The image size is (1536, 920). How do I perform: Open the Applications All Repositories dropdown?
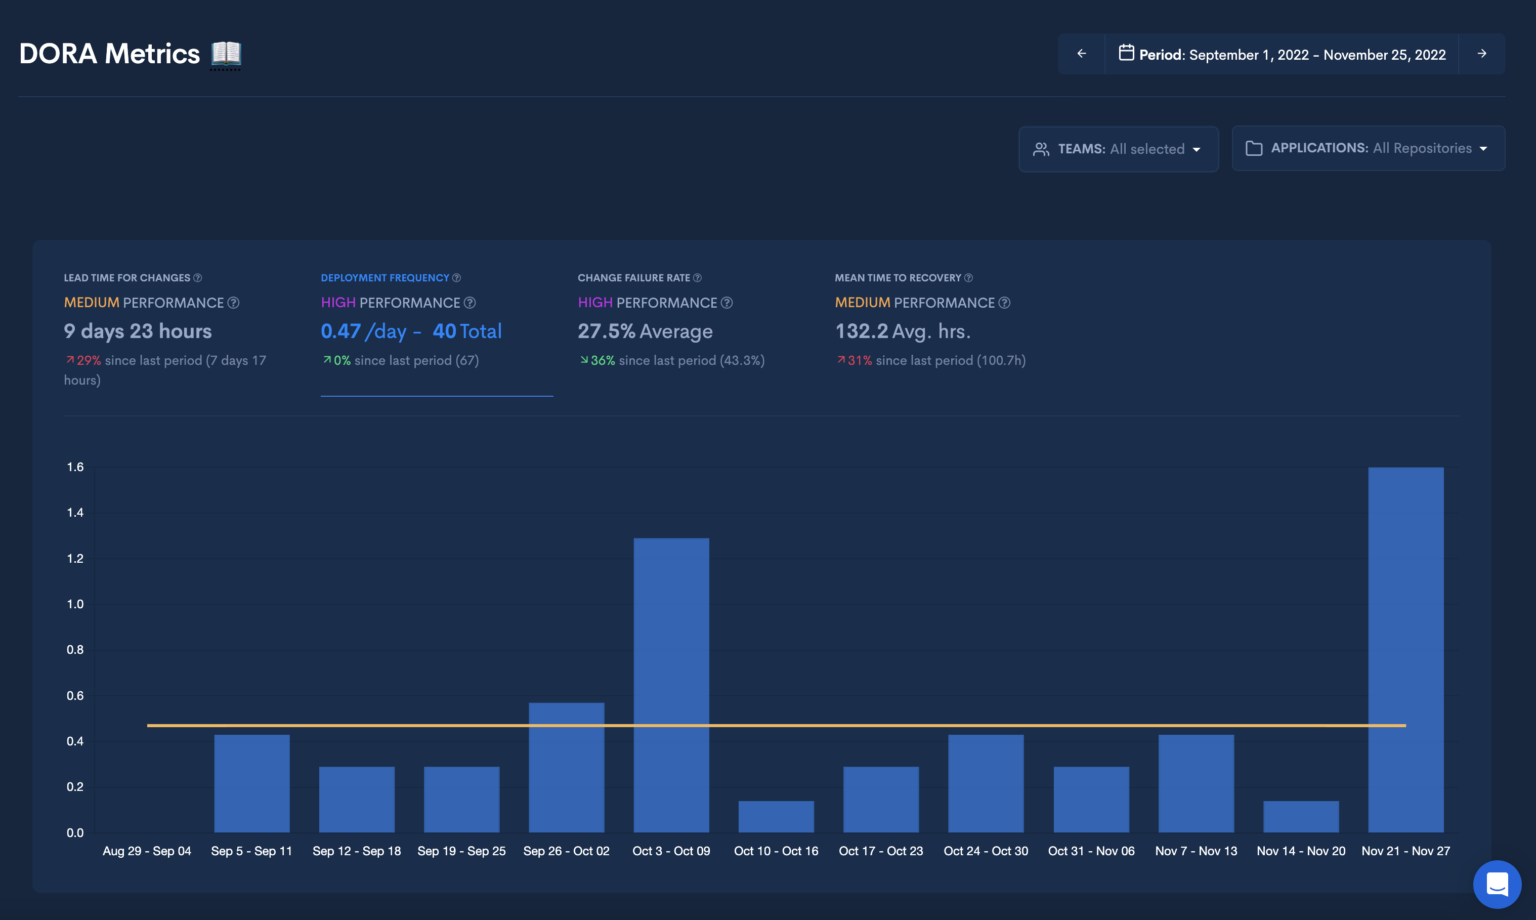click(x=1368, y=147)
